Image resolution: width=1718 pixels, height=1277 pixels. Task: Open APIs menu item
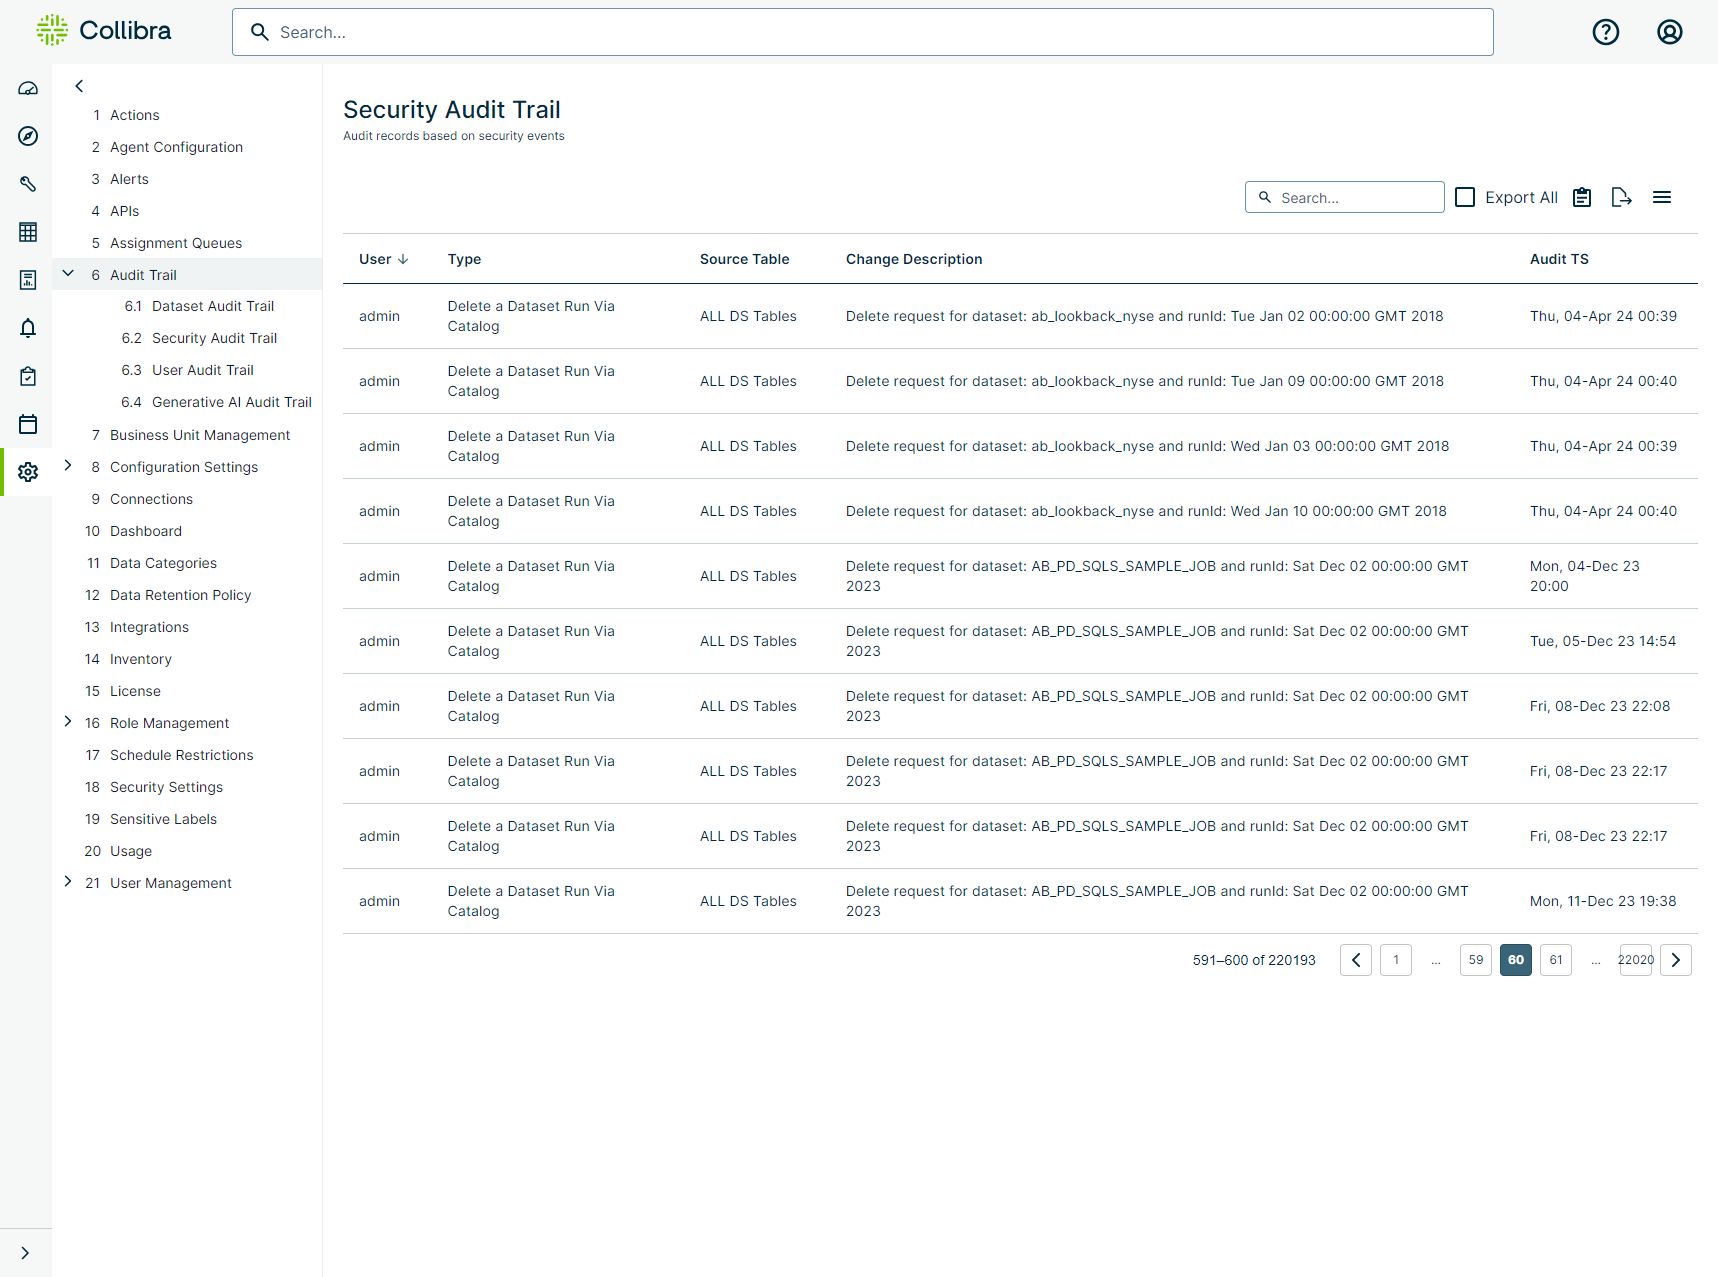(x=124, y=211)
